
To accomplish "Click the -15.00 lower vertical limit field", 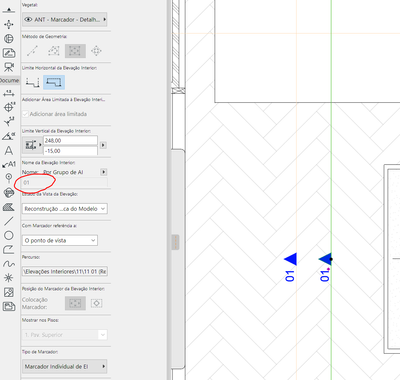I will click(x=70, y=151).
